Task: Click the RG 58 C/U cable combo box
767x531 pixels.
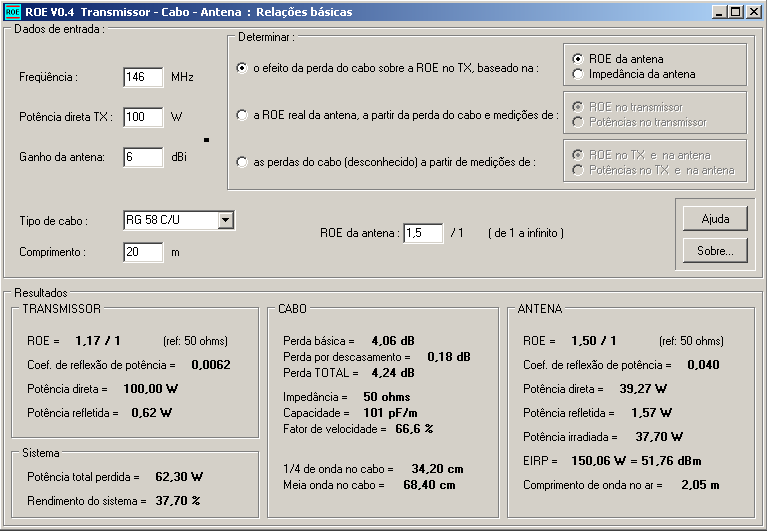Action: (179, 220)
